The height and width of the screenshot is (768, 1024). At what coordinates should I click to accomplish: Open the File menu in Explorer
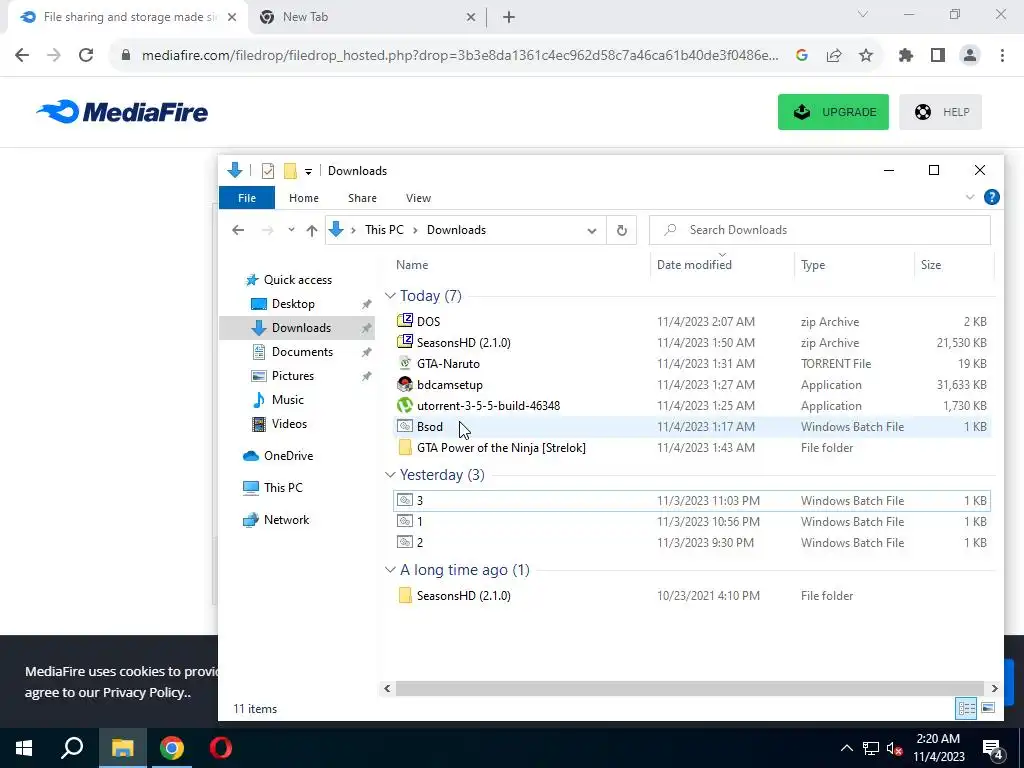tap(247, 198)
